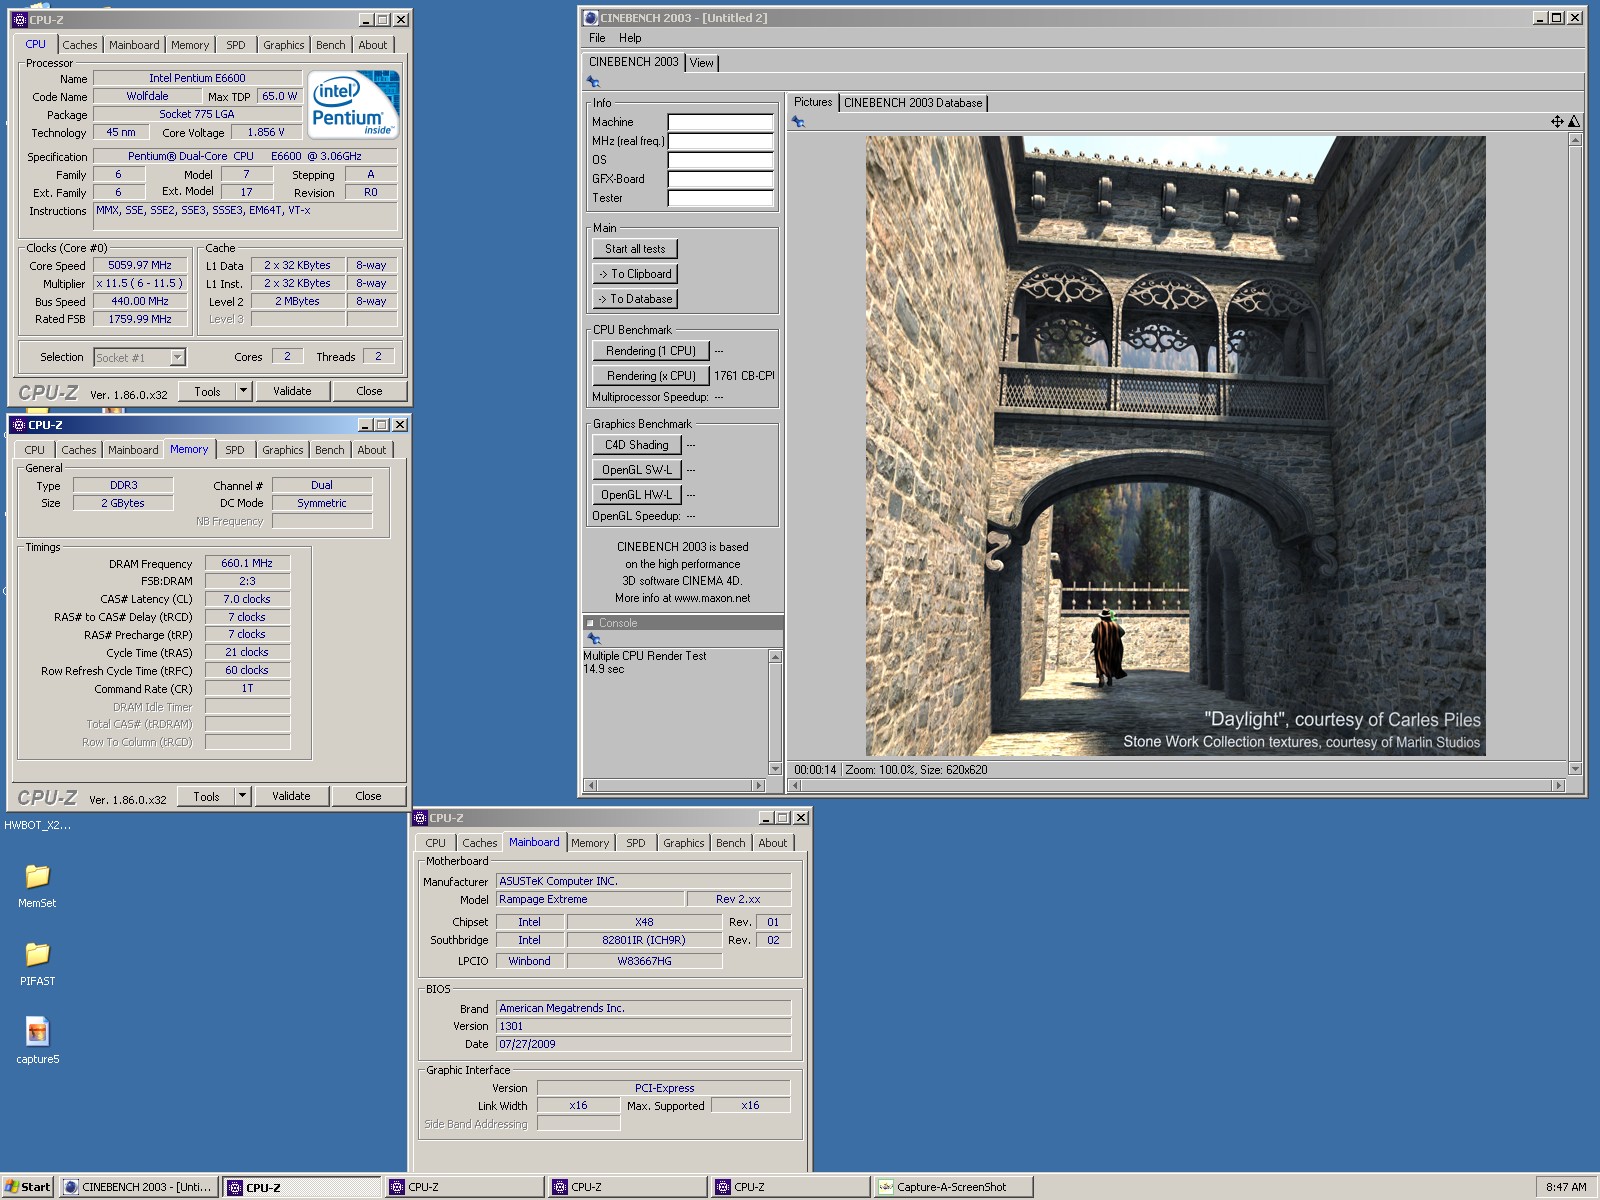Image resolution: width=1600 pixels, height=1200 pixels.
Task: Click the move cross icon in picture viewer
Action: pyautogui.click(x=1557, y=122)
